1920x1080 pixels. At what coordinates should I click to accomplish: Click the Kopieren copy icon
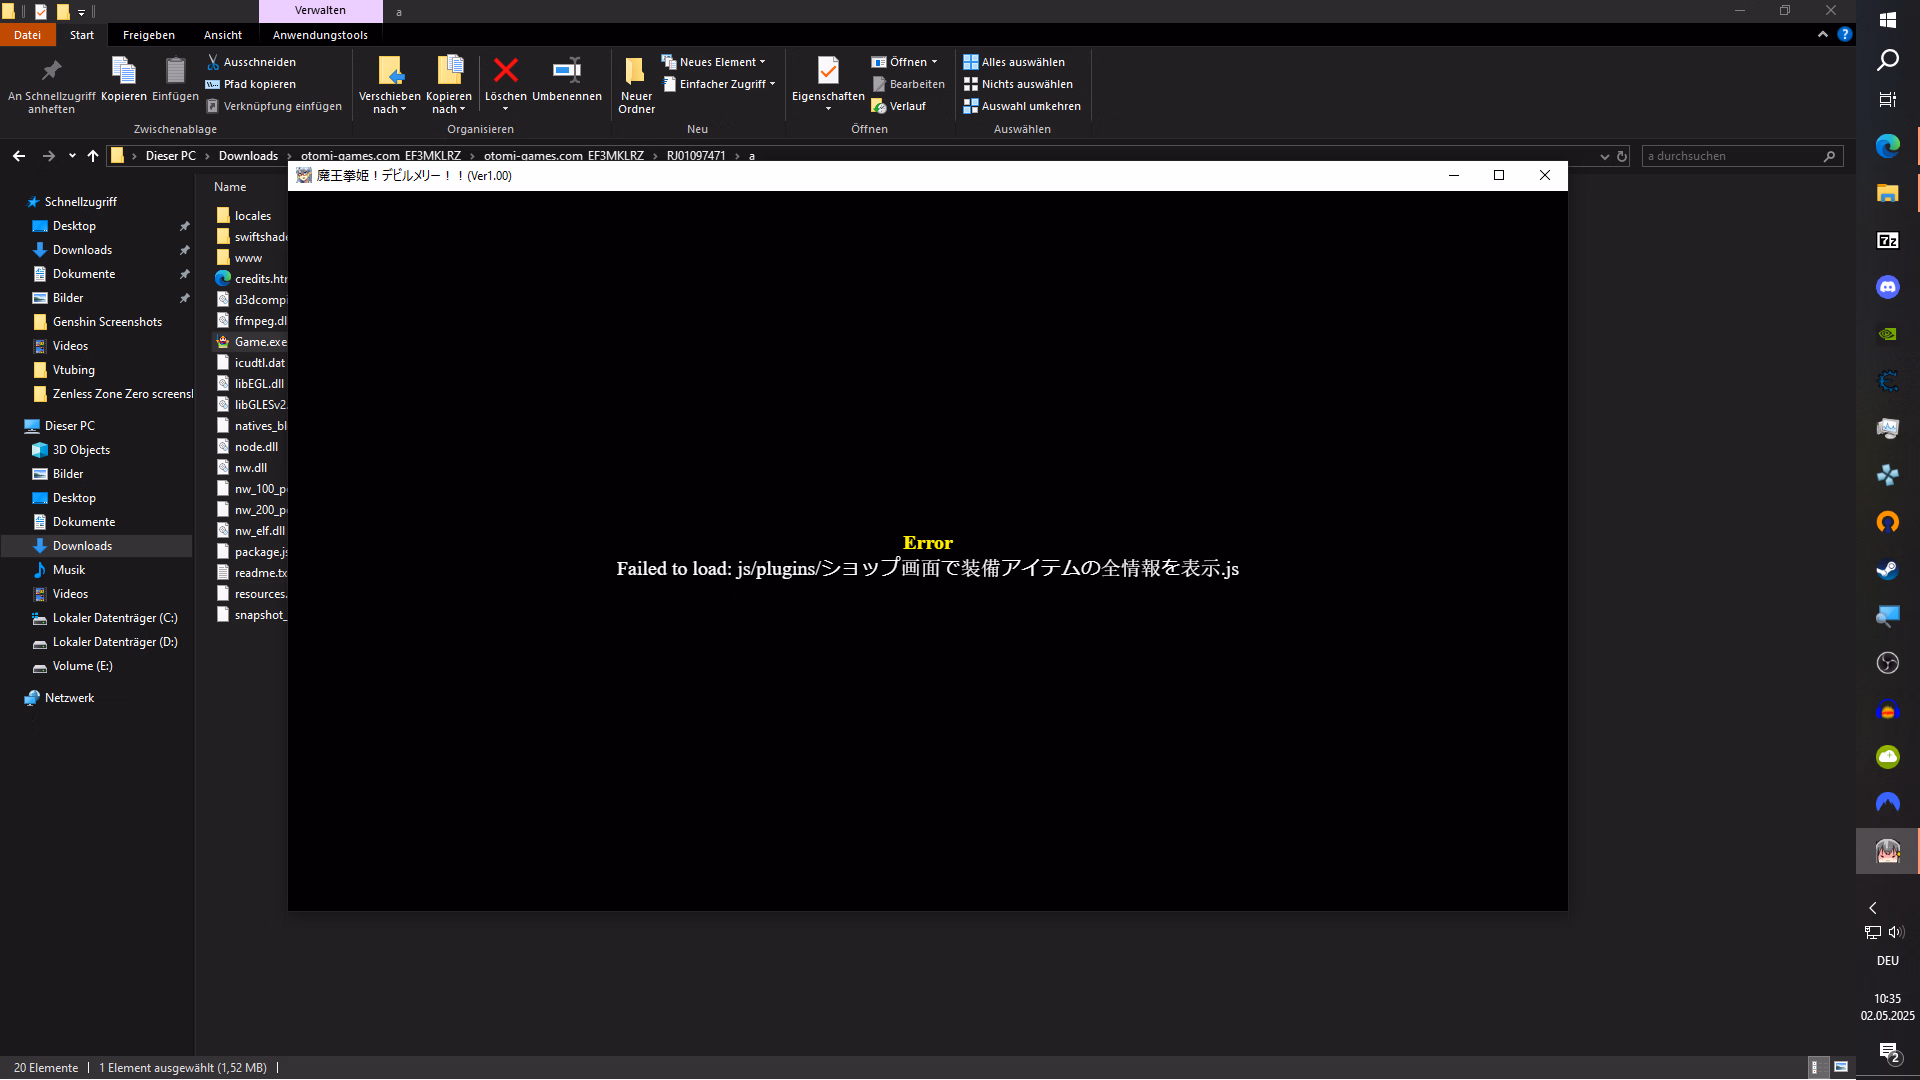[x=123, y=71]
